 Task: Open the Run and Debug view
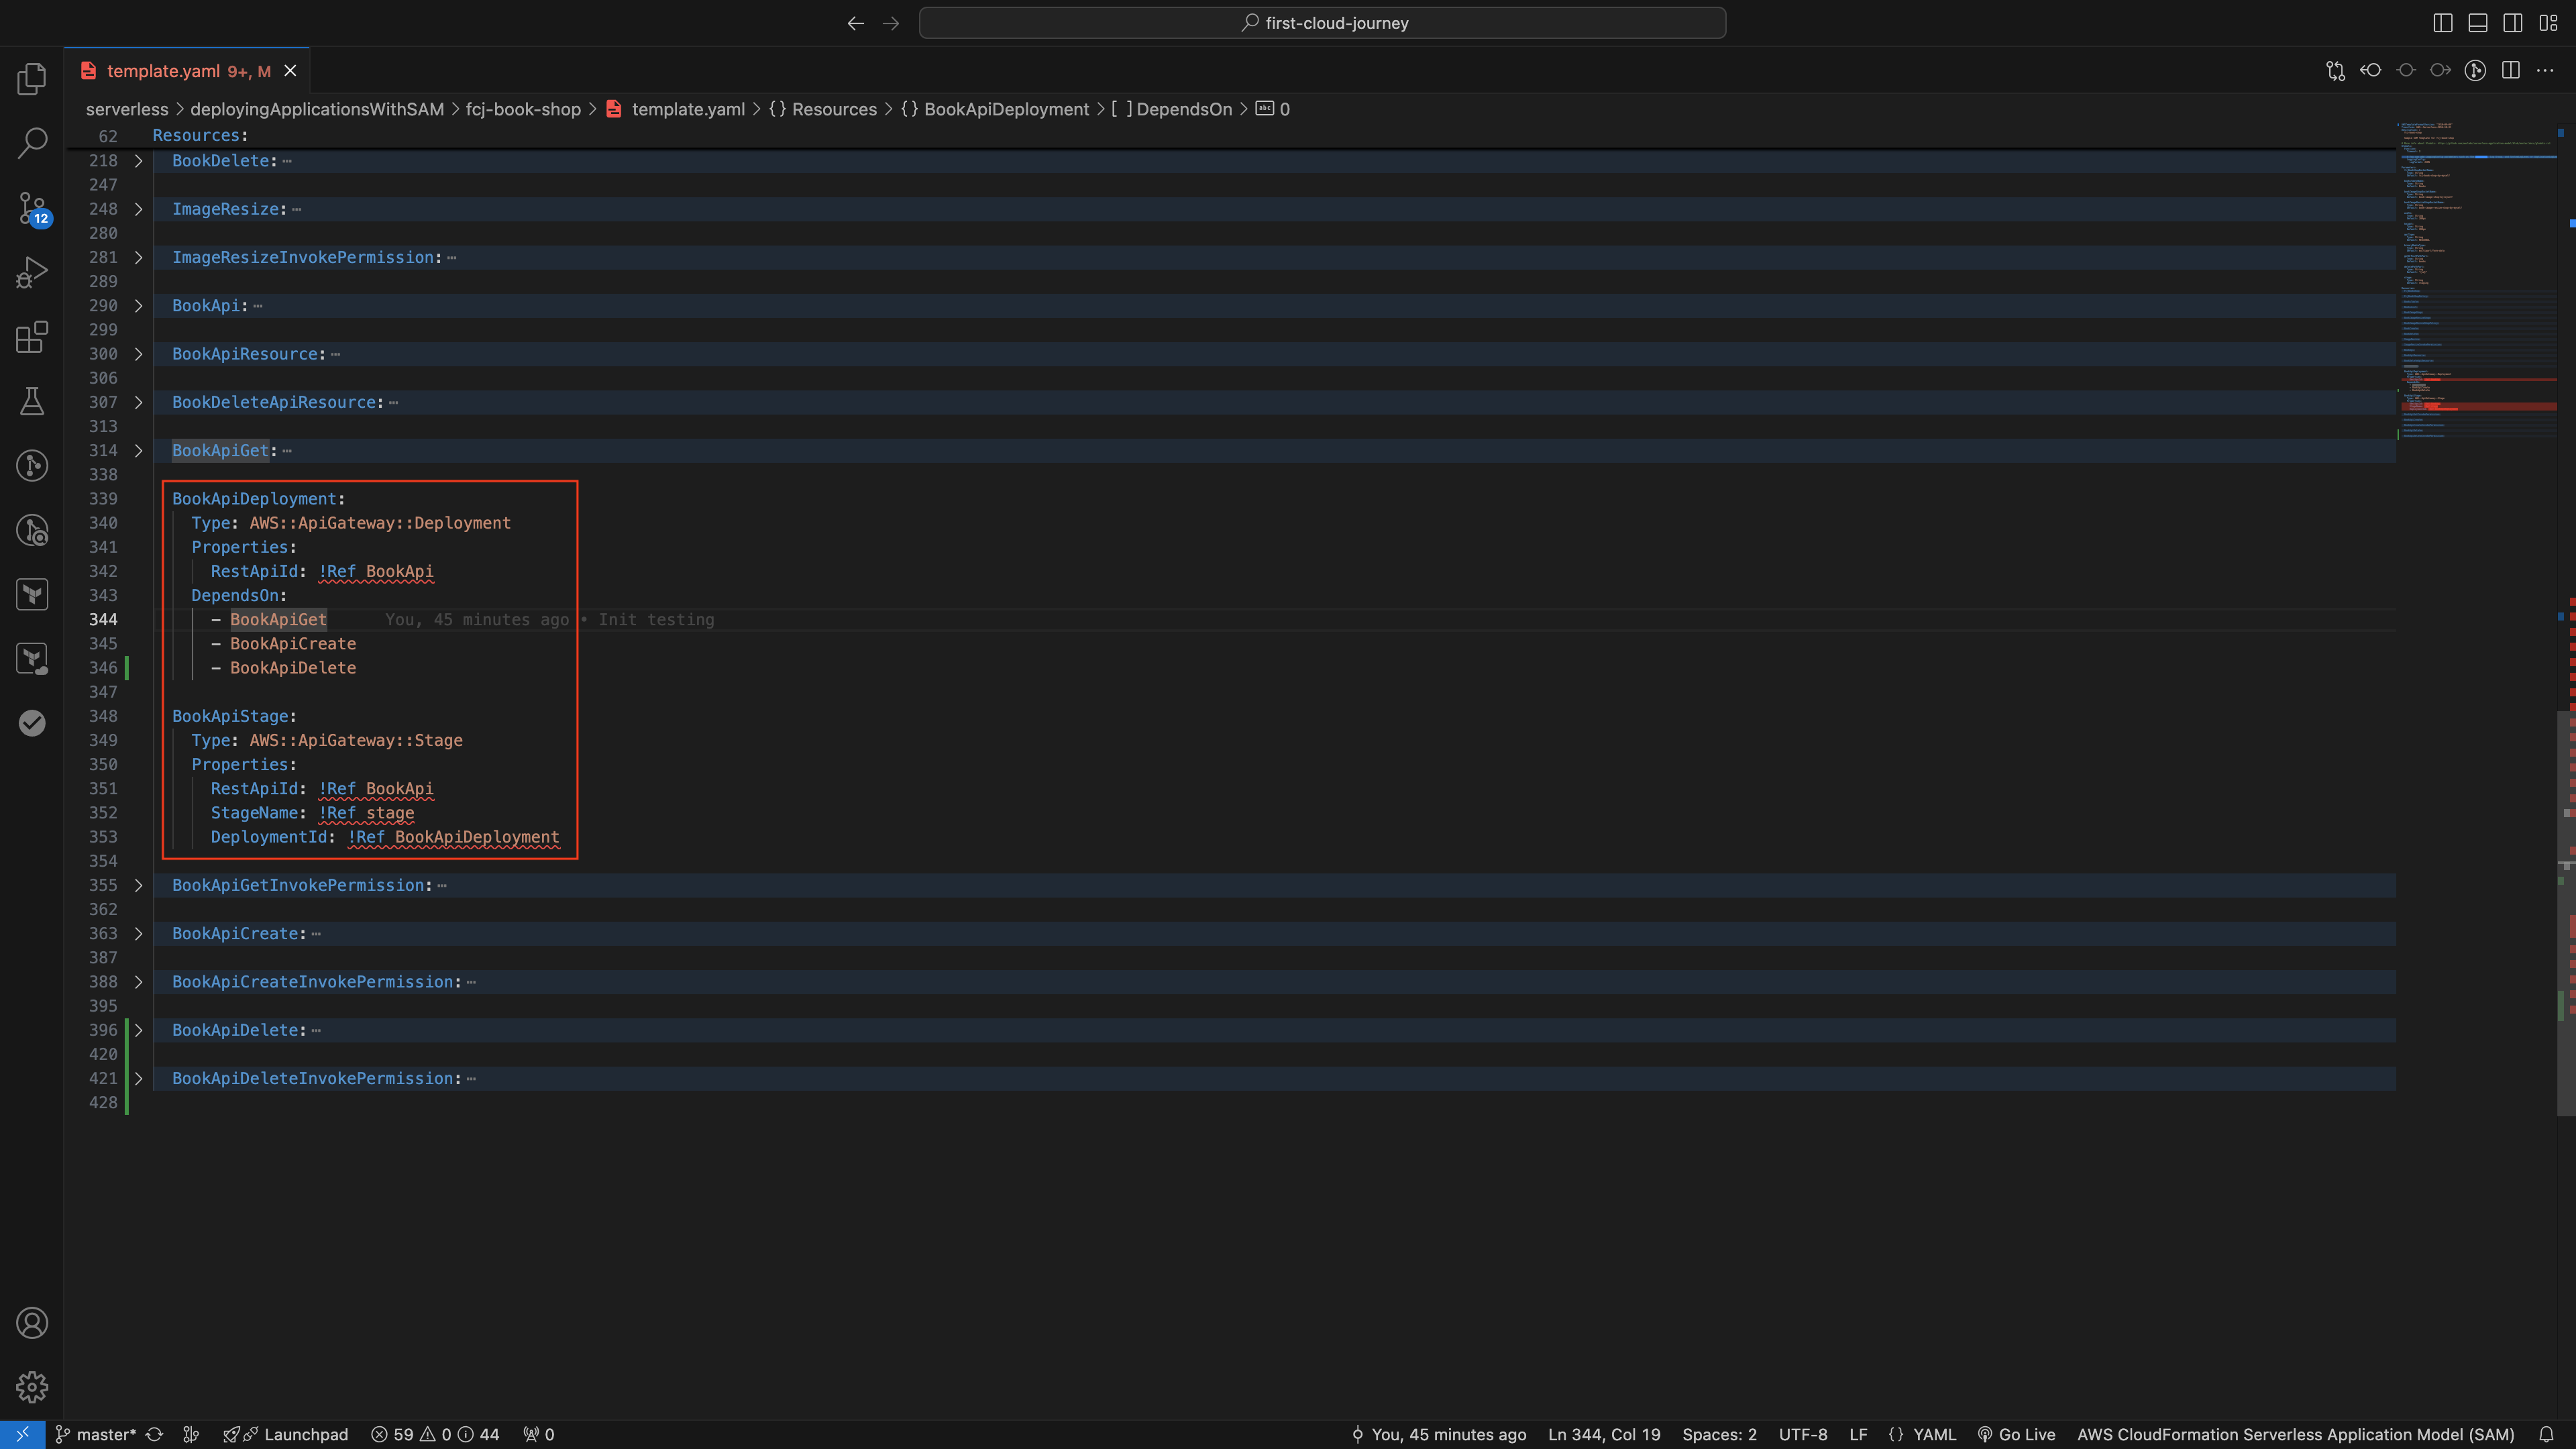point(32,272)
